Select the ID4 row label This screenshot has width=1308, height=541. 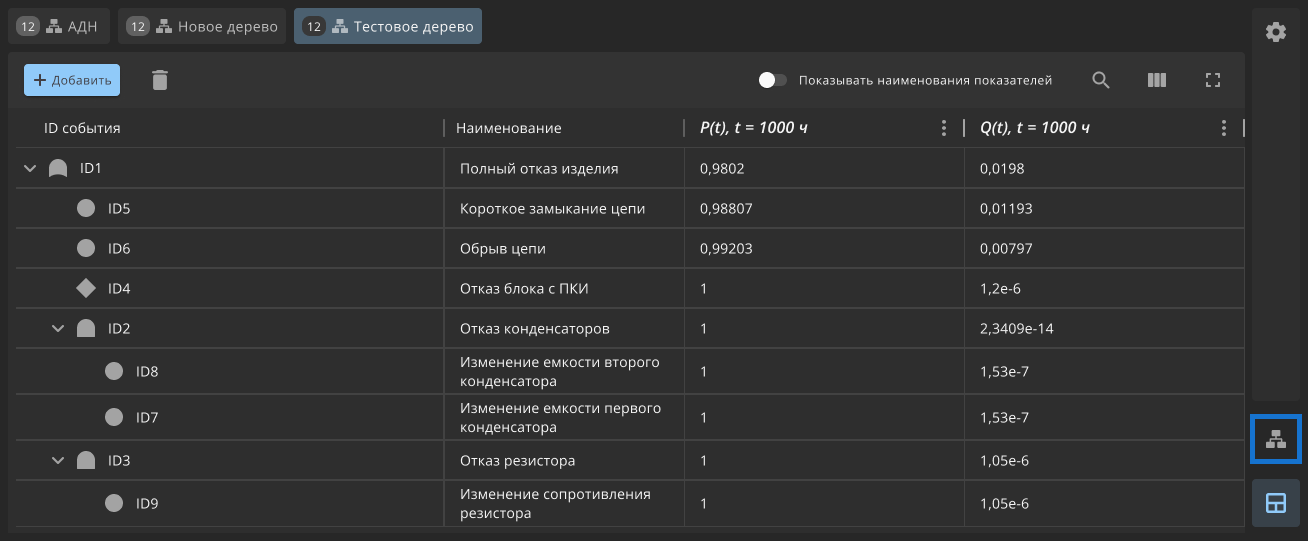coord(119,288)
